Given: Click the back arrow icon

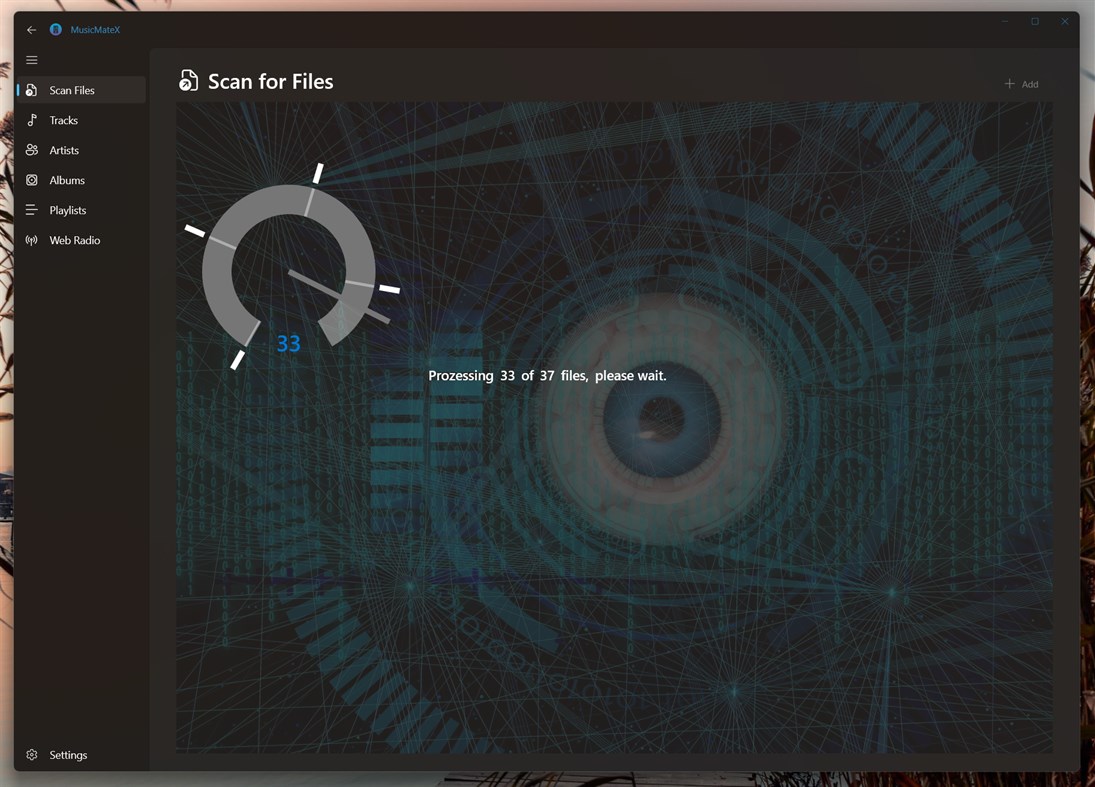Looking at the screenshot, I should (31, 30).
